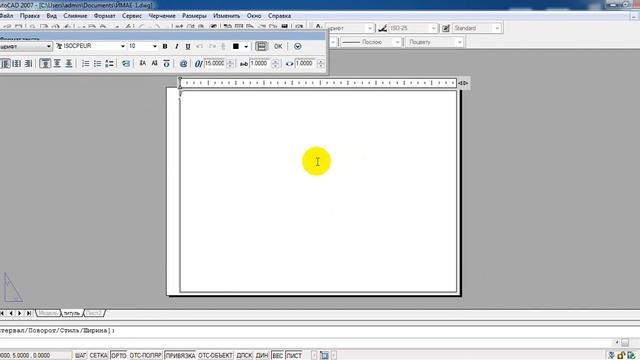Viewport: 640px width, 360px height.
Task: Toggle Italic text formatting
Action: pos(176,47)
